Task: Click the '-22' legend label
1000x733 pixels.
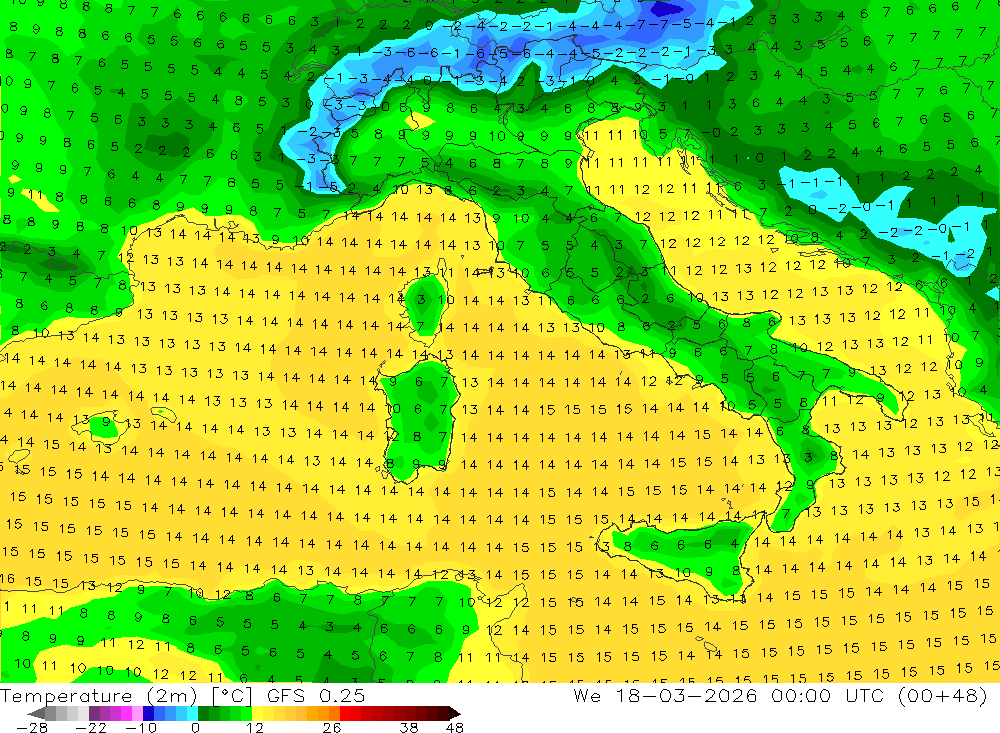Action: click(x=91, y=728)
